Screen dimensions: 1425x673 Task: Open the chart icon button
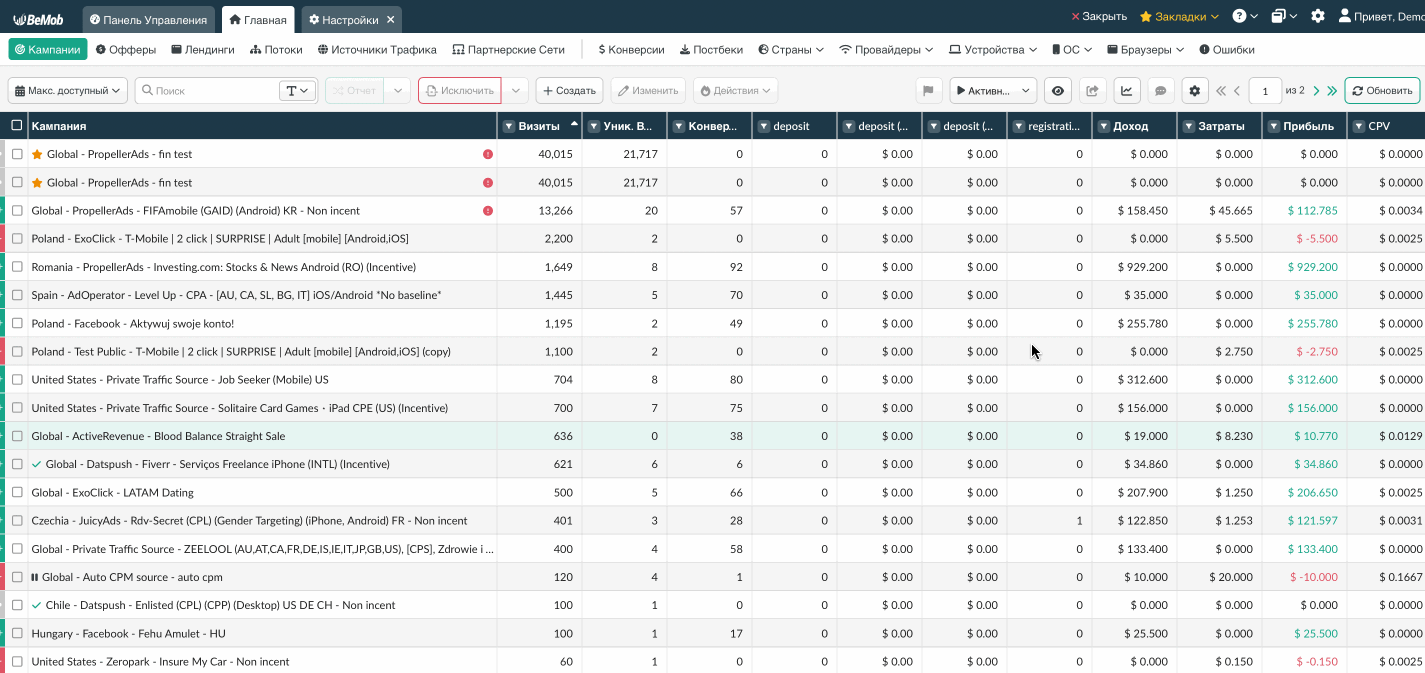tap(1127, 91)
